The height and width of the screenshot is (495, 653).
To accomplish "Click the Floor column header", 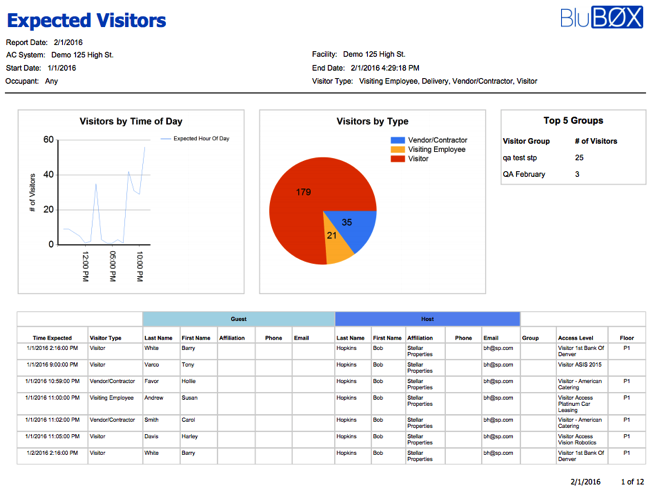I will point(626,338).
